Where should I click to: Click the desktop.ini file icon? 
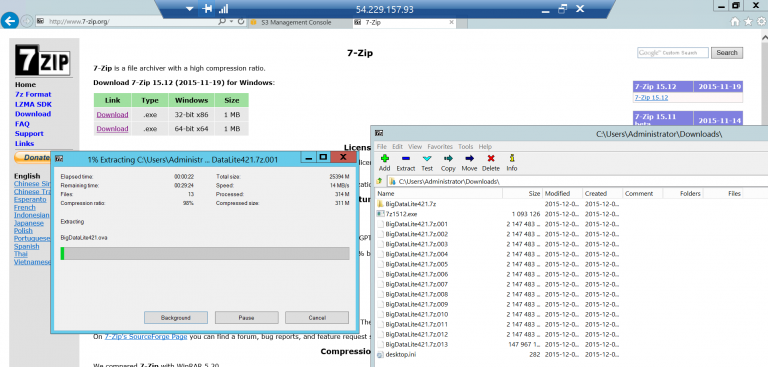[381, 355]
